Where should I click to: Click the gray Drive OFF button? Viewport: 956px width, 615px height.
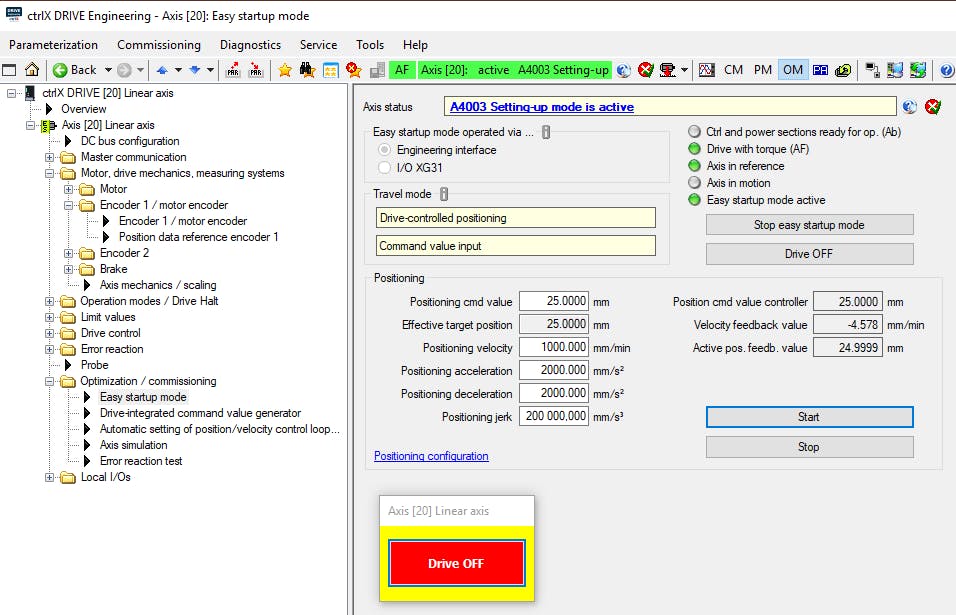click(809, 254)
